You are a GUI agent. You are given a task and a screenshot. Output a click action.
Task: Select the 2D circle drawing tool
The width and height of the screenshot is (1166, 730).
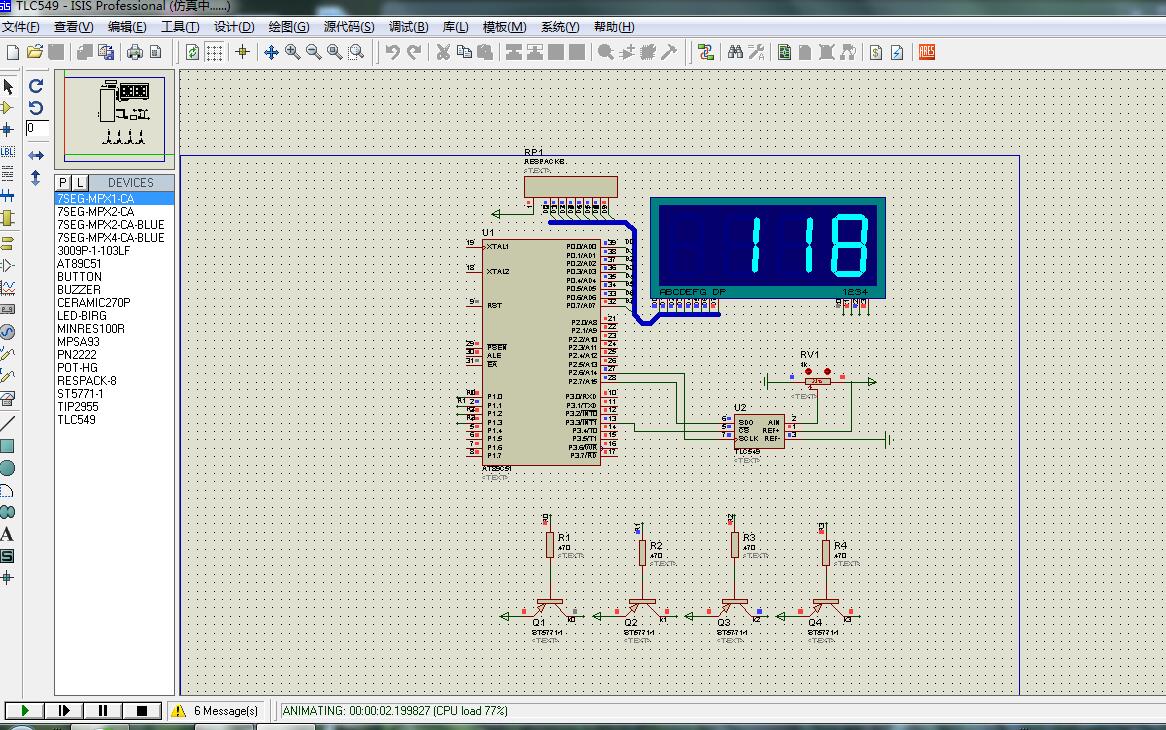[x=7, y=468]
